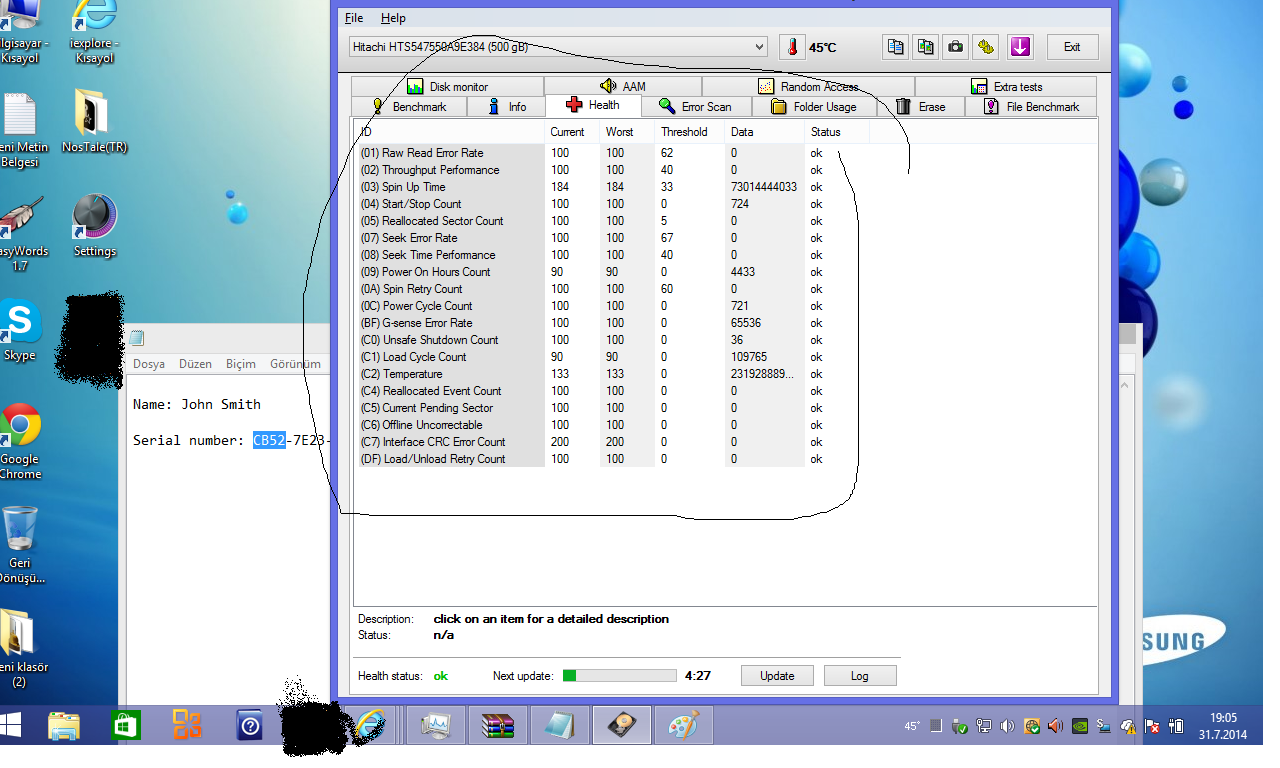Screen dimensions: 1280x768
Task: Open File Explorer from the taskbar
Action: (64, 725)
